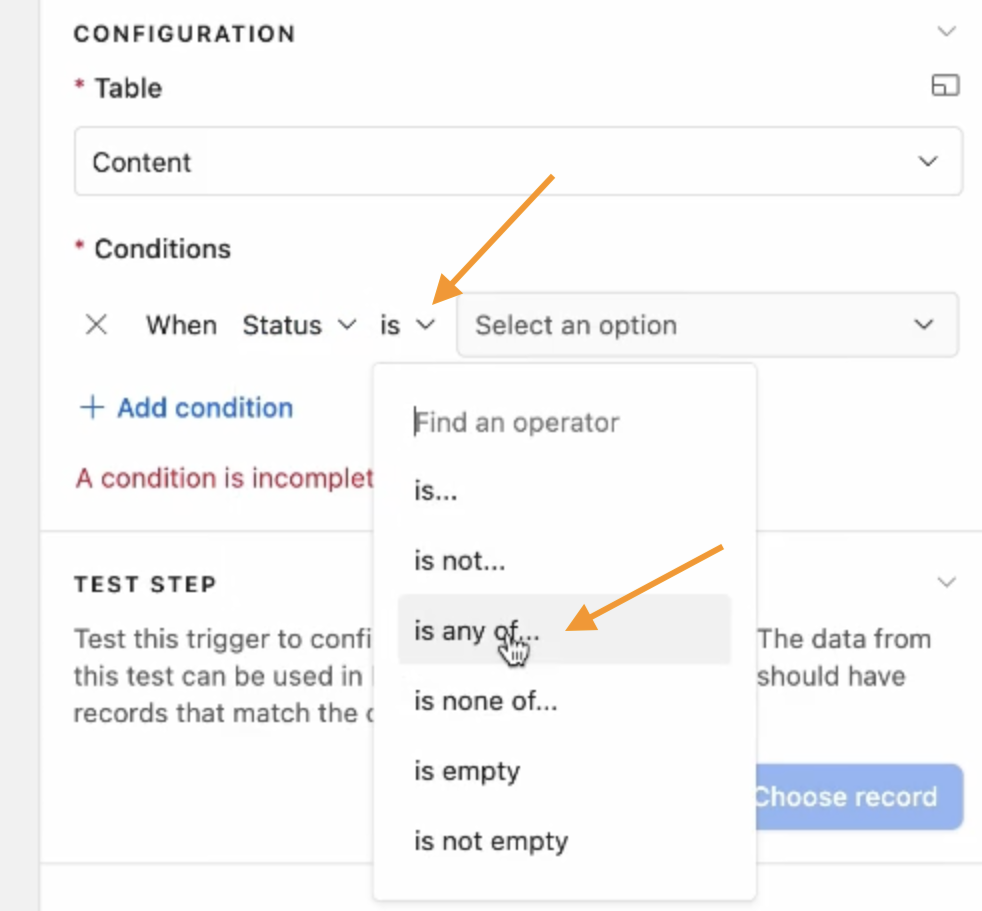Viewport: 982px width, 911px height.
Task: Choose the 'is empty' operator
Action: coord(467,771)
